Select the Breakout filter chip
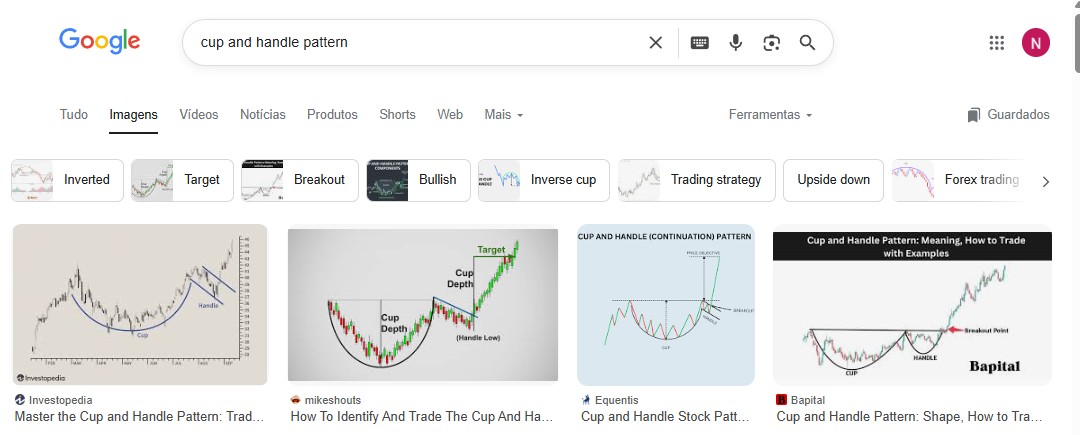The image size is (1080, 435). 300,180
